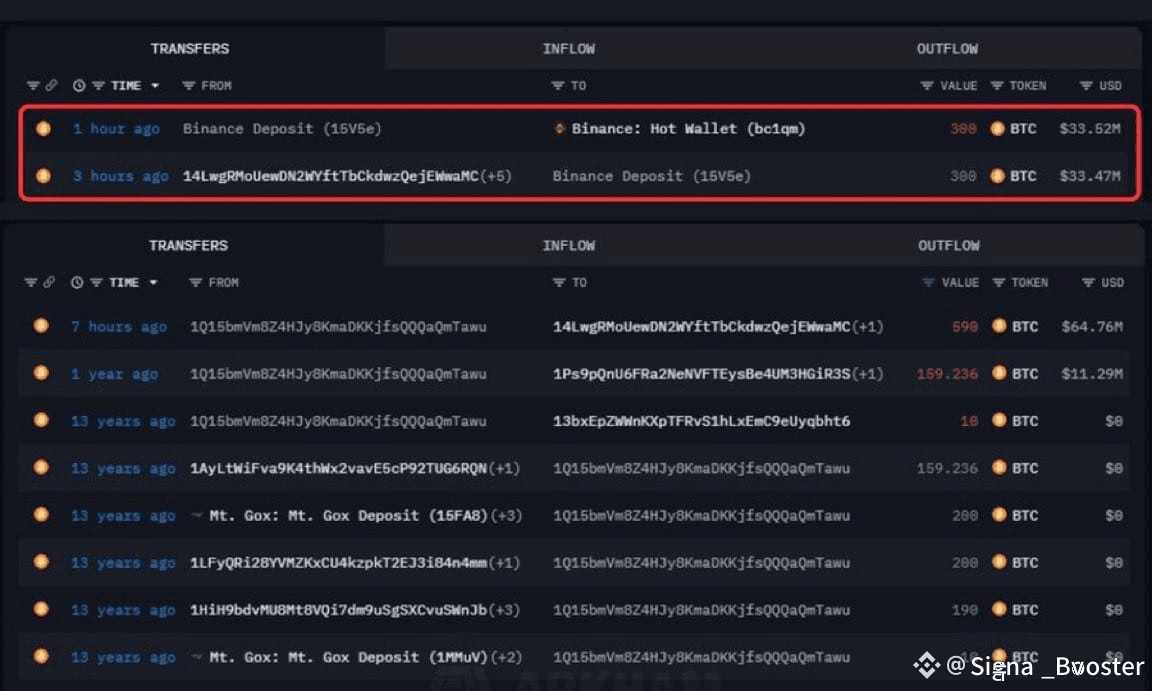Open the INFLOW tab in the upper panel
This screenshot has width=1152, height=691.
coord(569,48)
